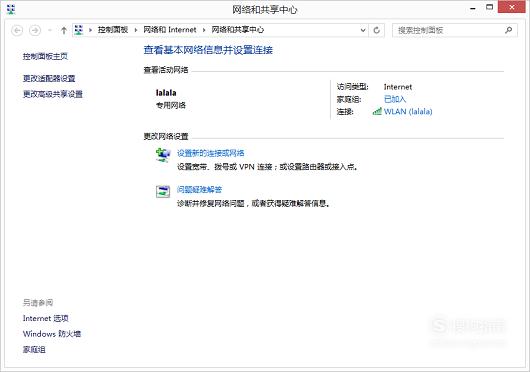Viewport: 530px width, 372px height.
Task: Select 网络和共享中心 breadcrumb item
Action: click(238, 30)
